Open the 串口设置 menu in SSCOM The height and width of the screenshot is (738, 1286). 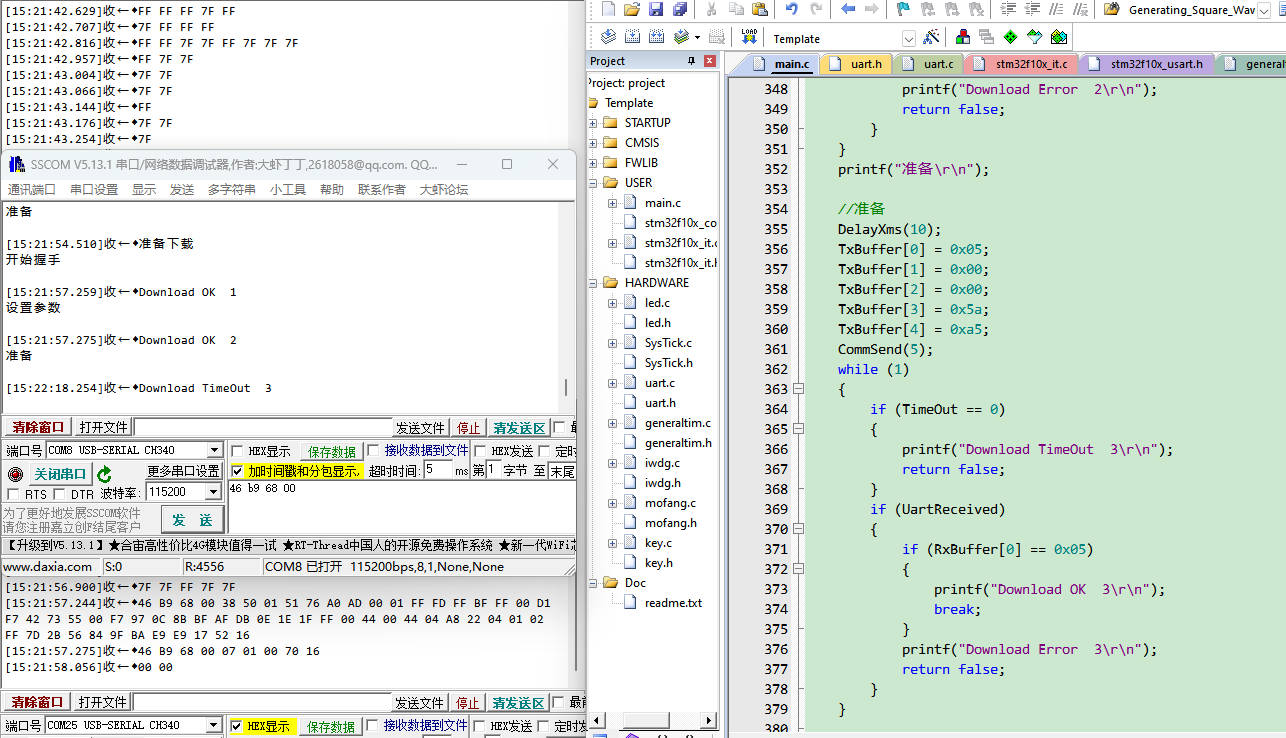94,189
